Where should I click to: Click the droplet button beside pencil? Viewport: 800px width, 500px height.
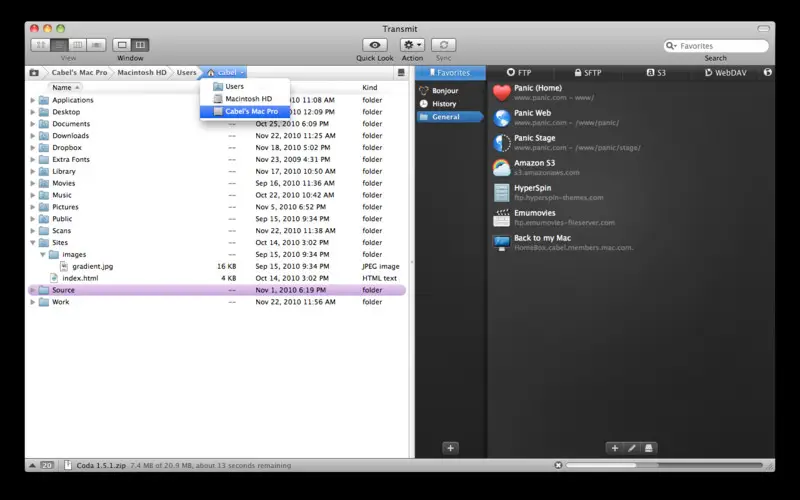tap(648, 448)
